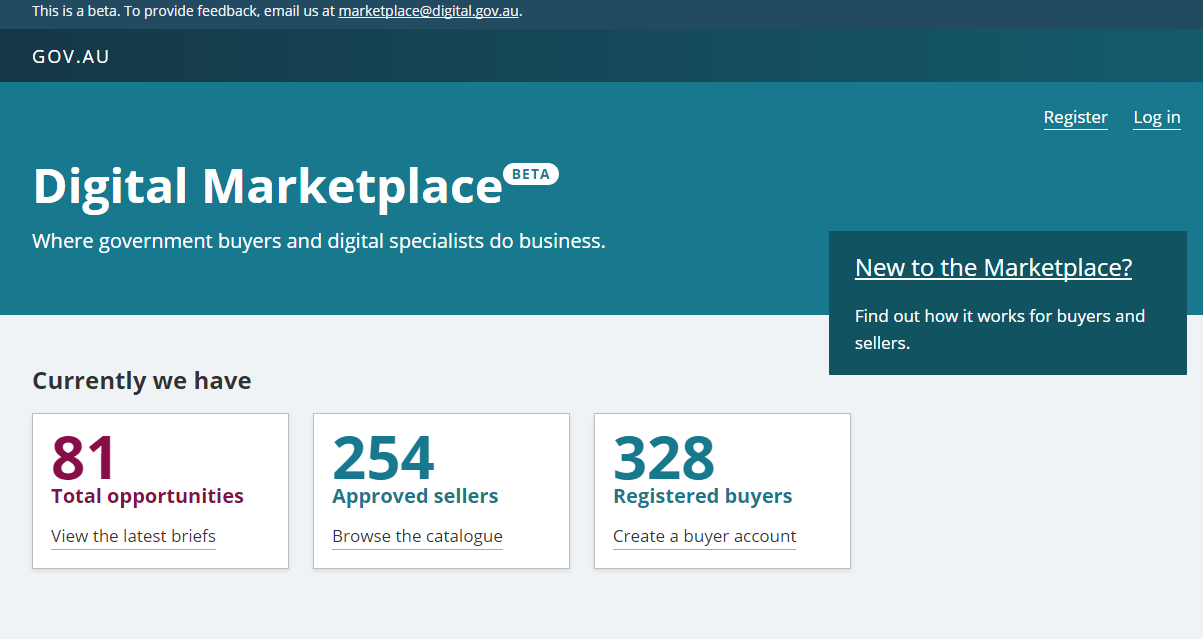Create a buyer account
The height and width of the screenshot is (639, 1203).
click(704, 536)
